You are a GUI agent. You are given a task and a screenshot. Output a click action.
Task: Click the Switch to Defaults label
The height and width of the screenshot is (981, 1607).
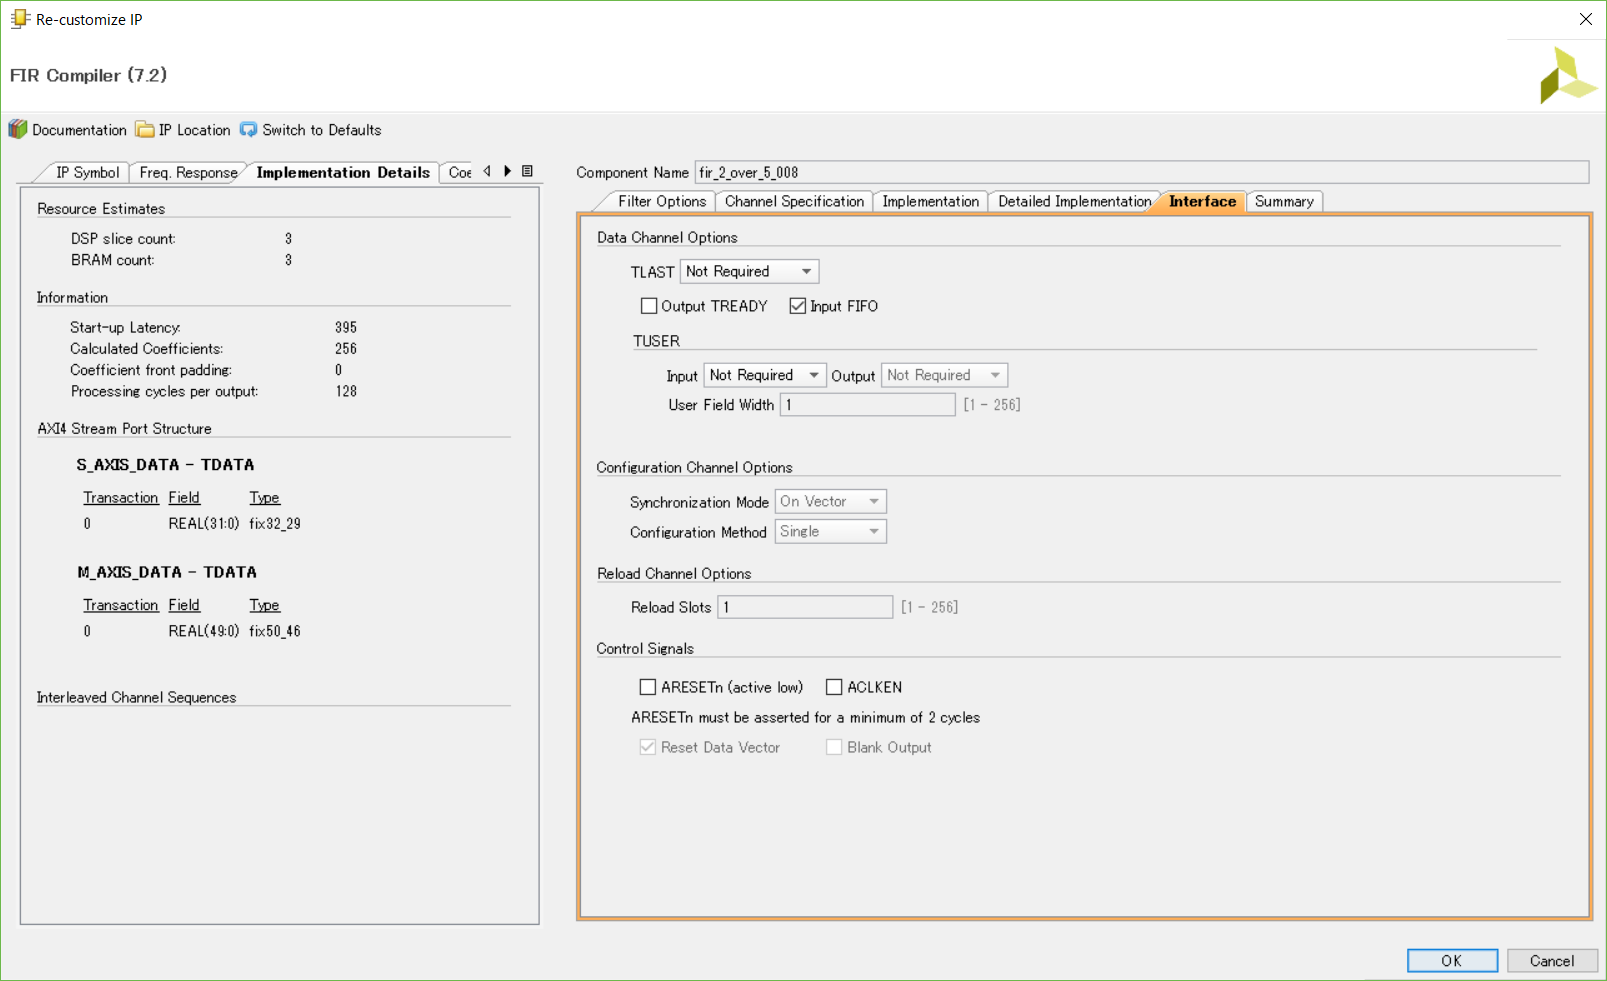(322, 130)
